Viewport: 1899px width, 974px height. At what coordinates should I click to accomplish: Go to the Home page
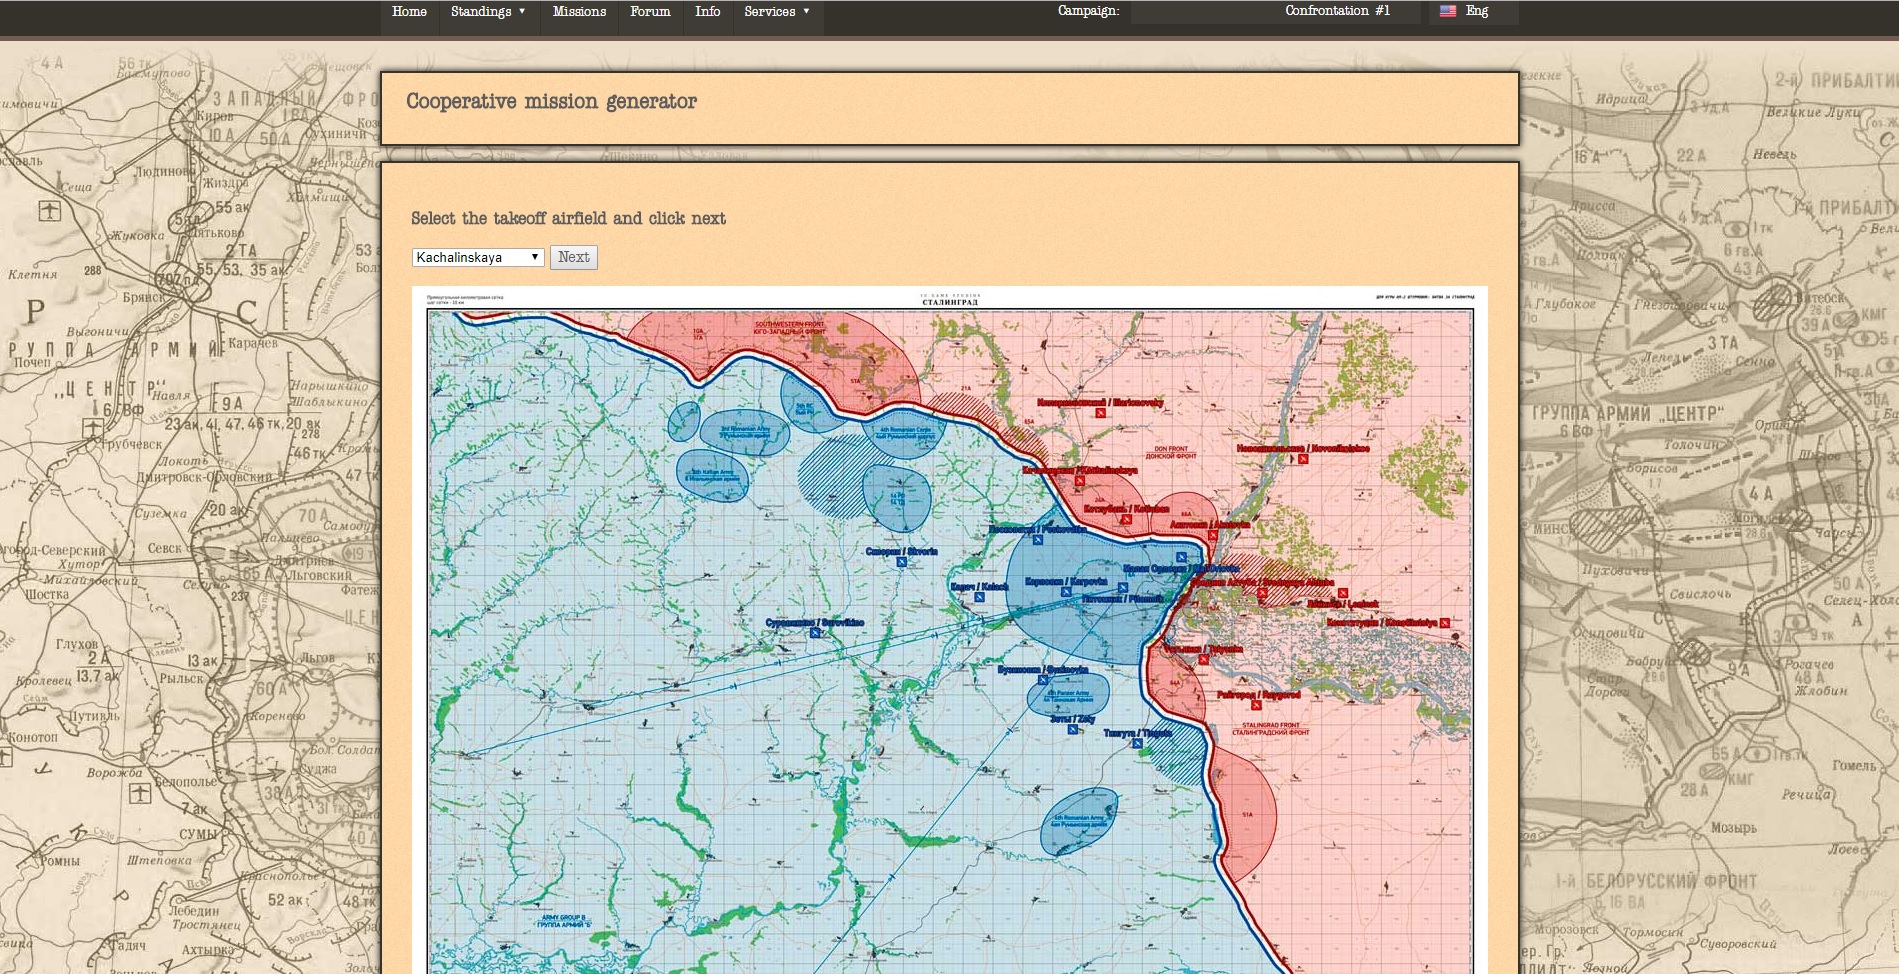pyautogui.click(x=409, y=12)
